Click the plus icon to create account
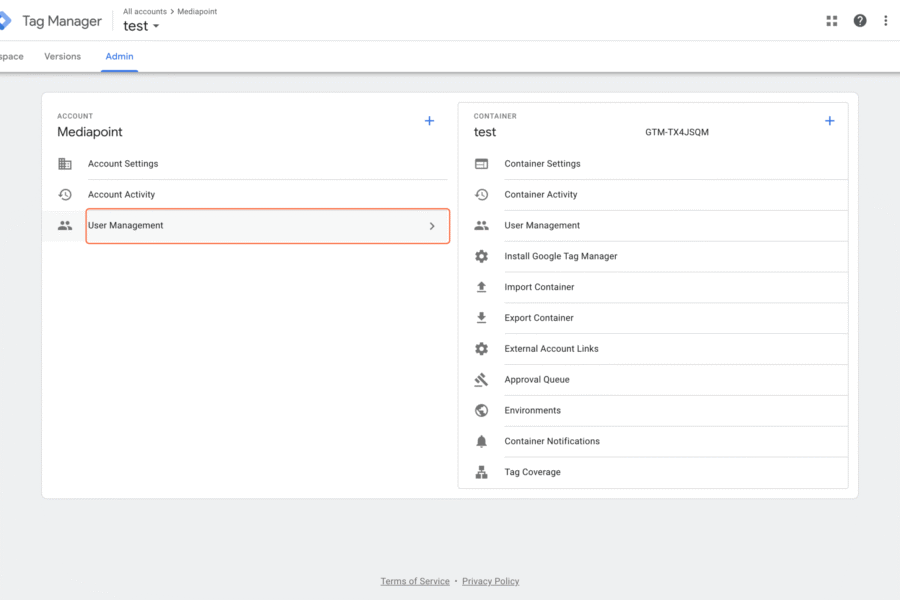Image resolution: width=900 pixels, height=600 pixels. 429,121
